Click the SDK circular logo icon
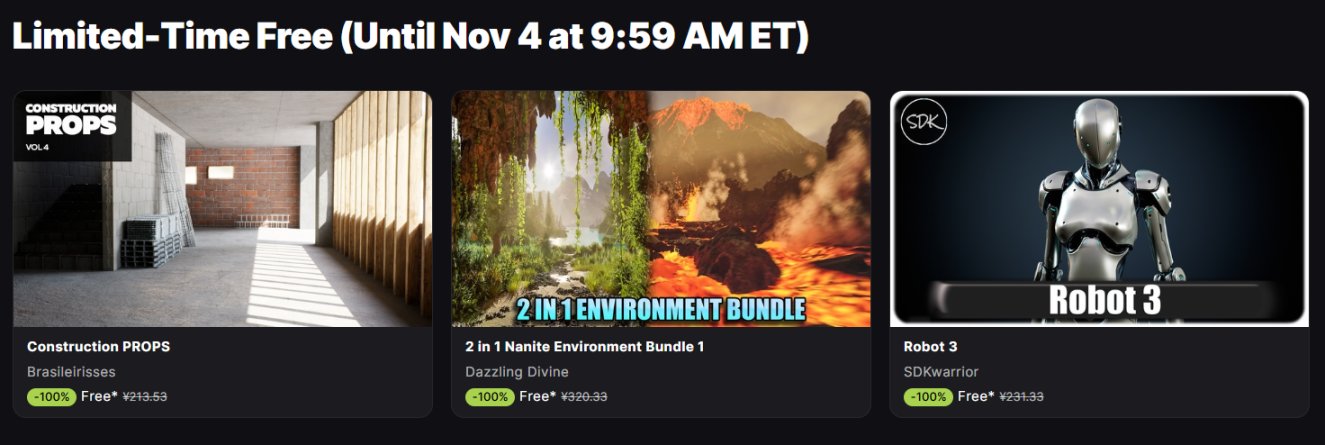 (x=924, y=125)
